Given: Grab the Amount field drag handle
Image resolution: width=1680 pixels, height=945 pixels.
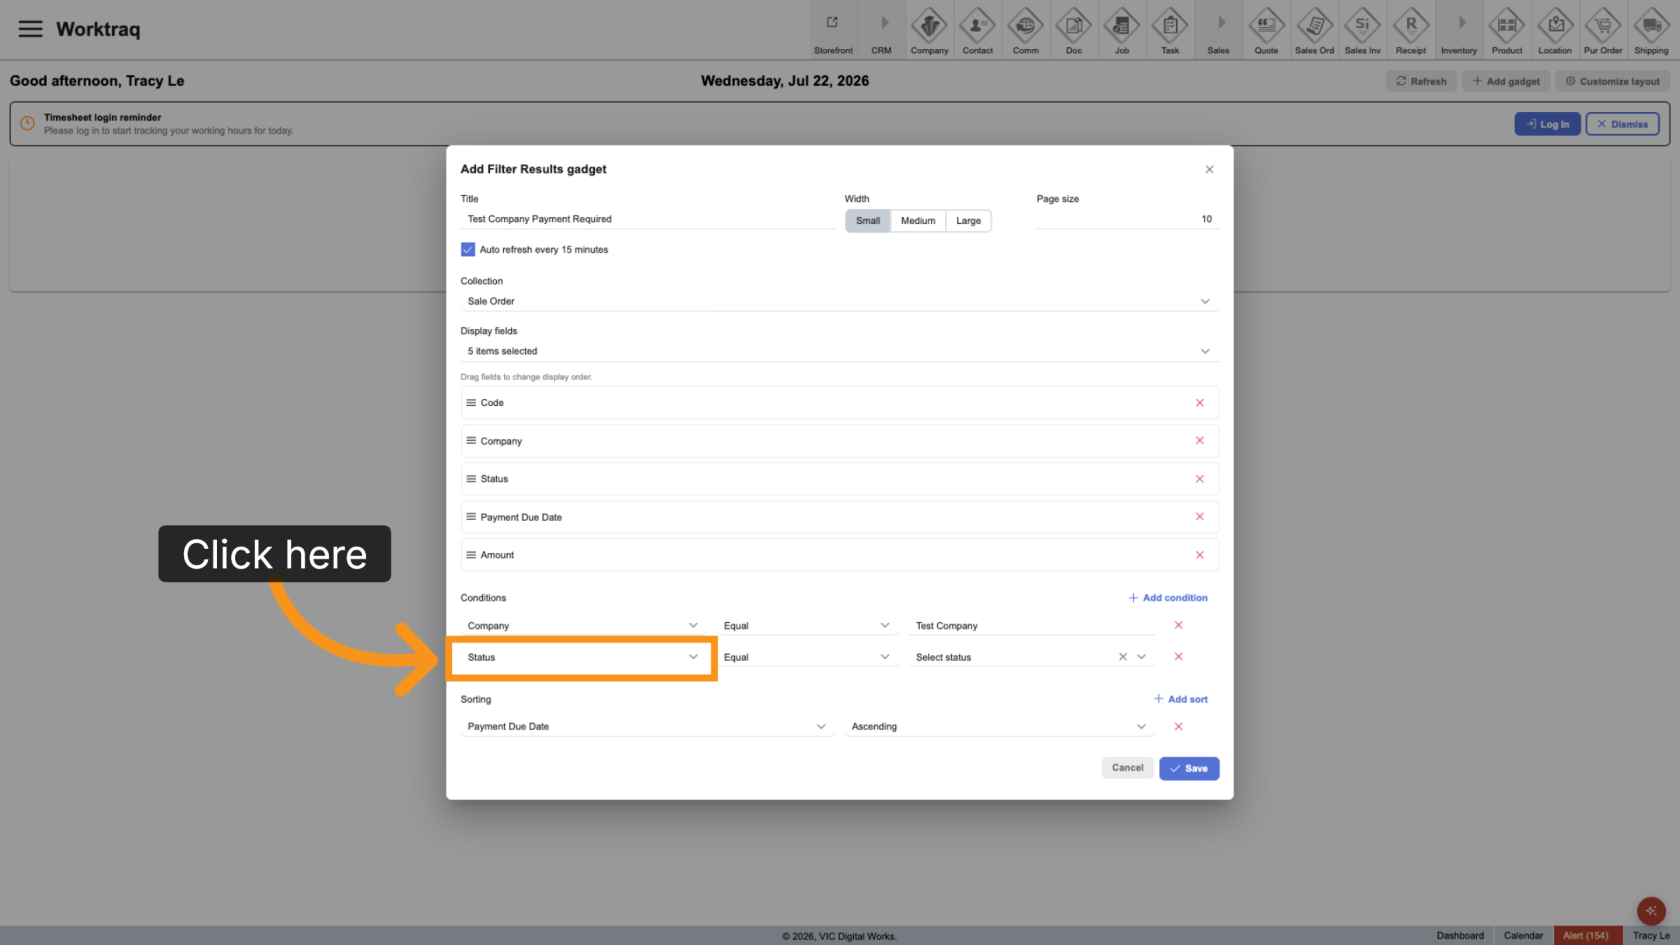Looking at the screenshot, I should pyautogui.click(x=471, y=555).
